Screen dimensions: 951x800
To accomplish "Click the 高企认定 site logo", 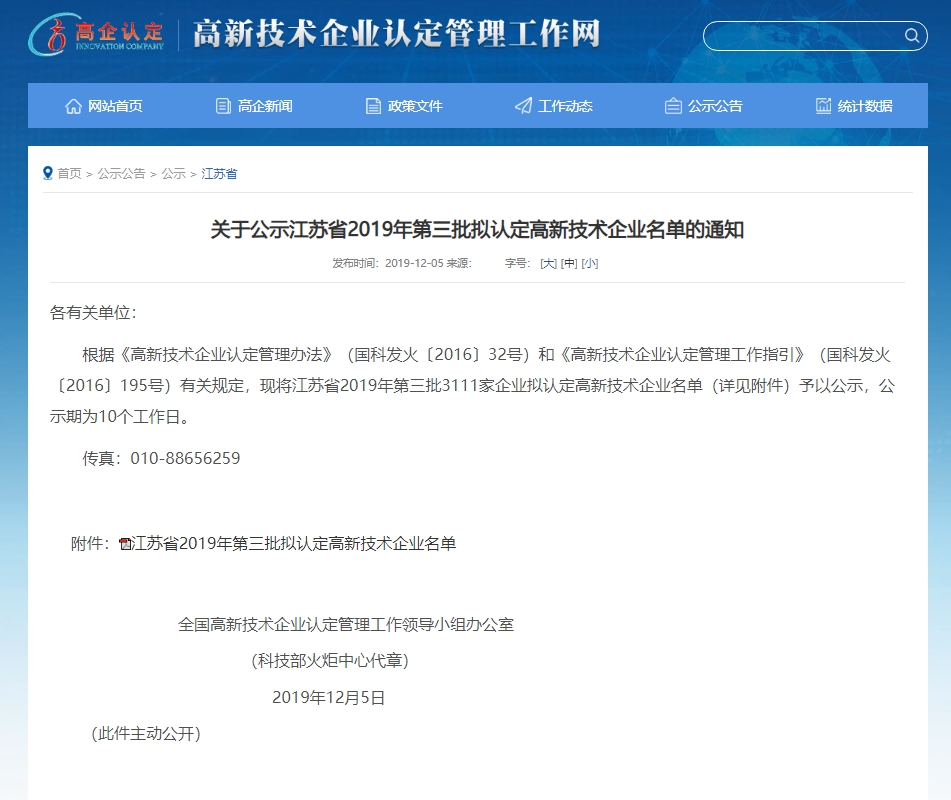I will [95, 35].
